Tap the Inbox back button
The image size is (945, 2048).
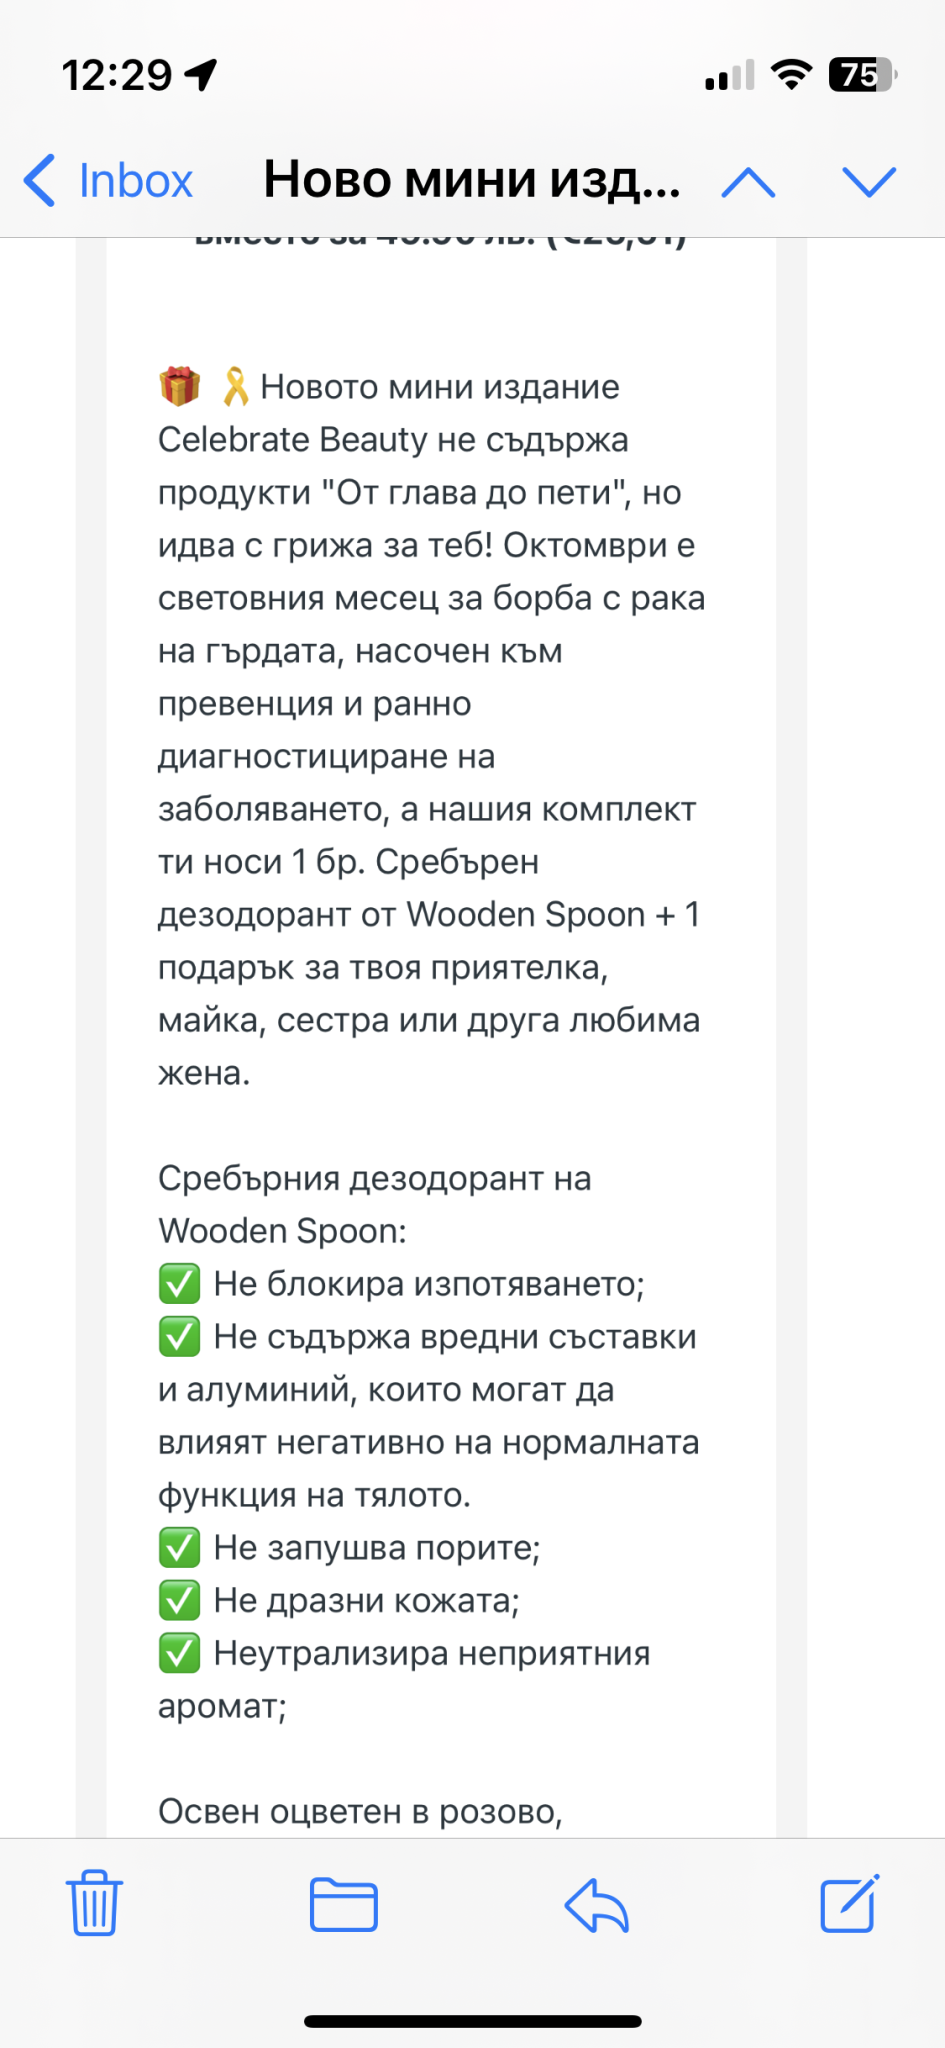pos(108,181)
